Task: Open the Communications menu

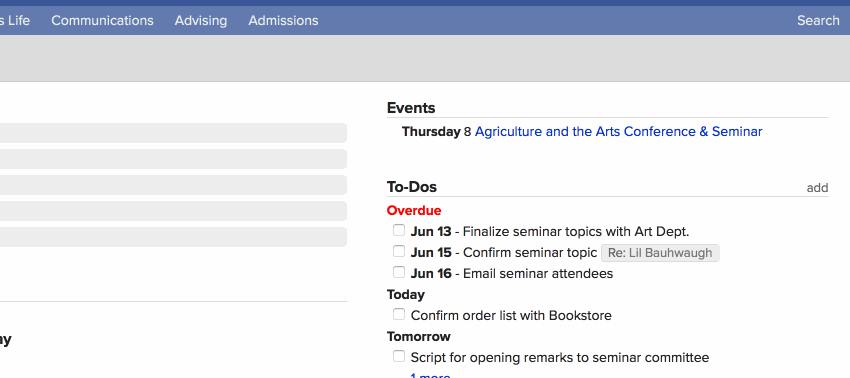Action: tap(102, 21)
